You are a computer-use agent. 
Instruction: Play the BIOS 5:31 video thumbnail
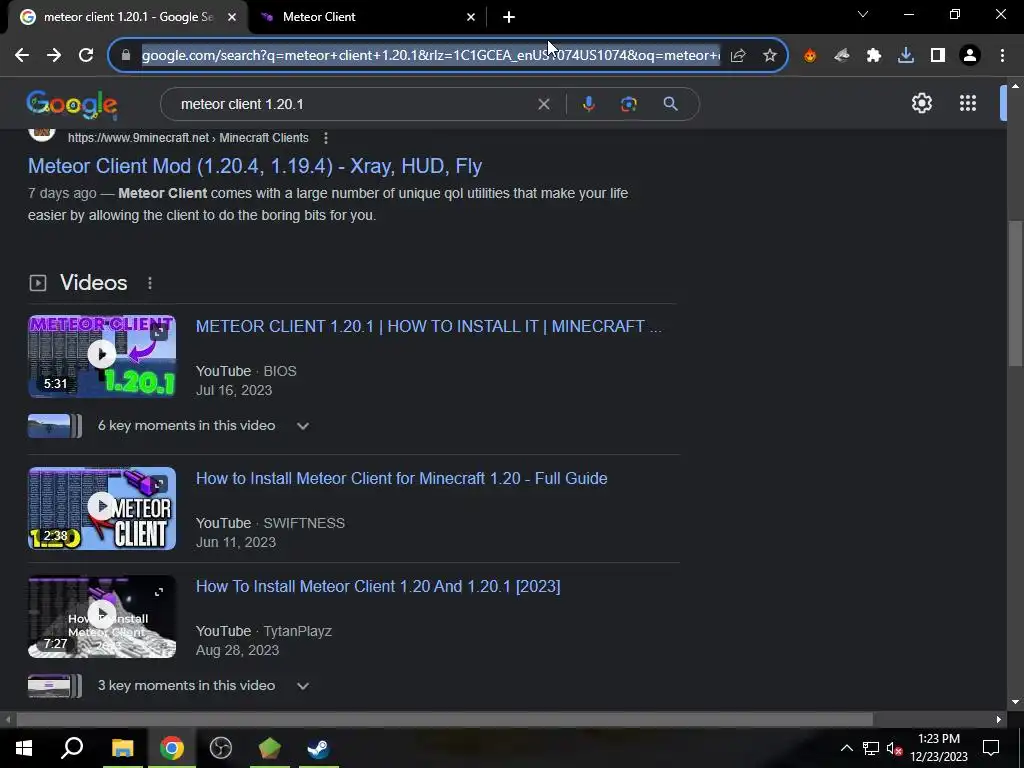[x=102, y=357]
